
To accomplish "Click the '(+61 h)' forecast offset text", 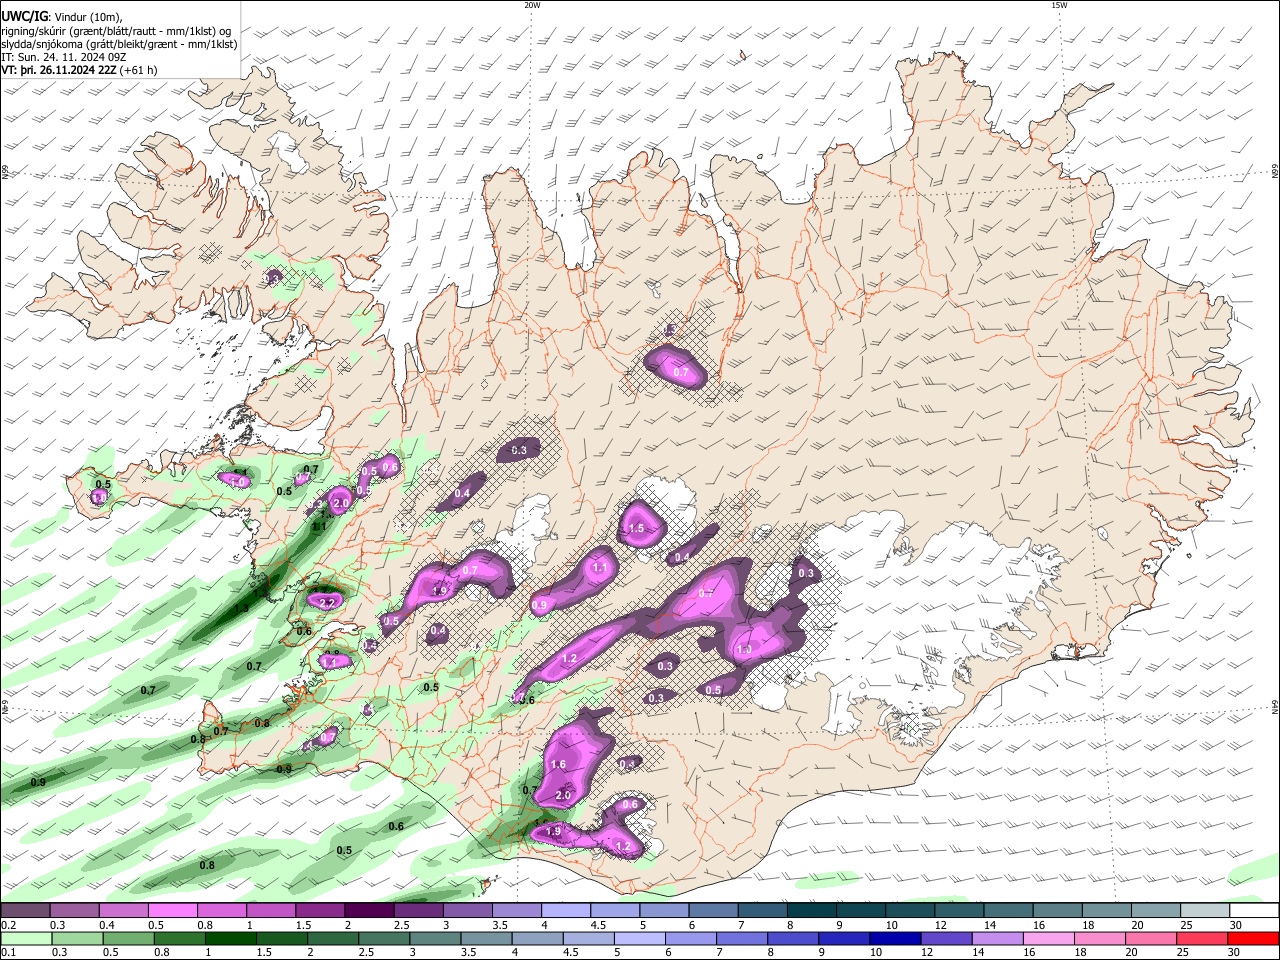I will (138, 70).
